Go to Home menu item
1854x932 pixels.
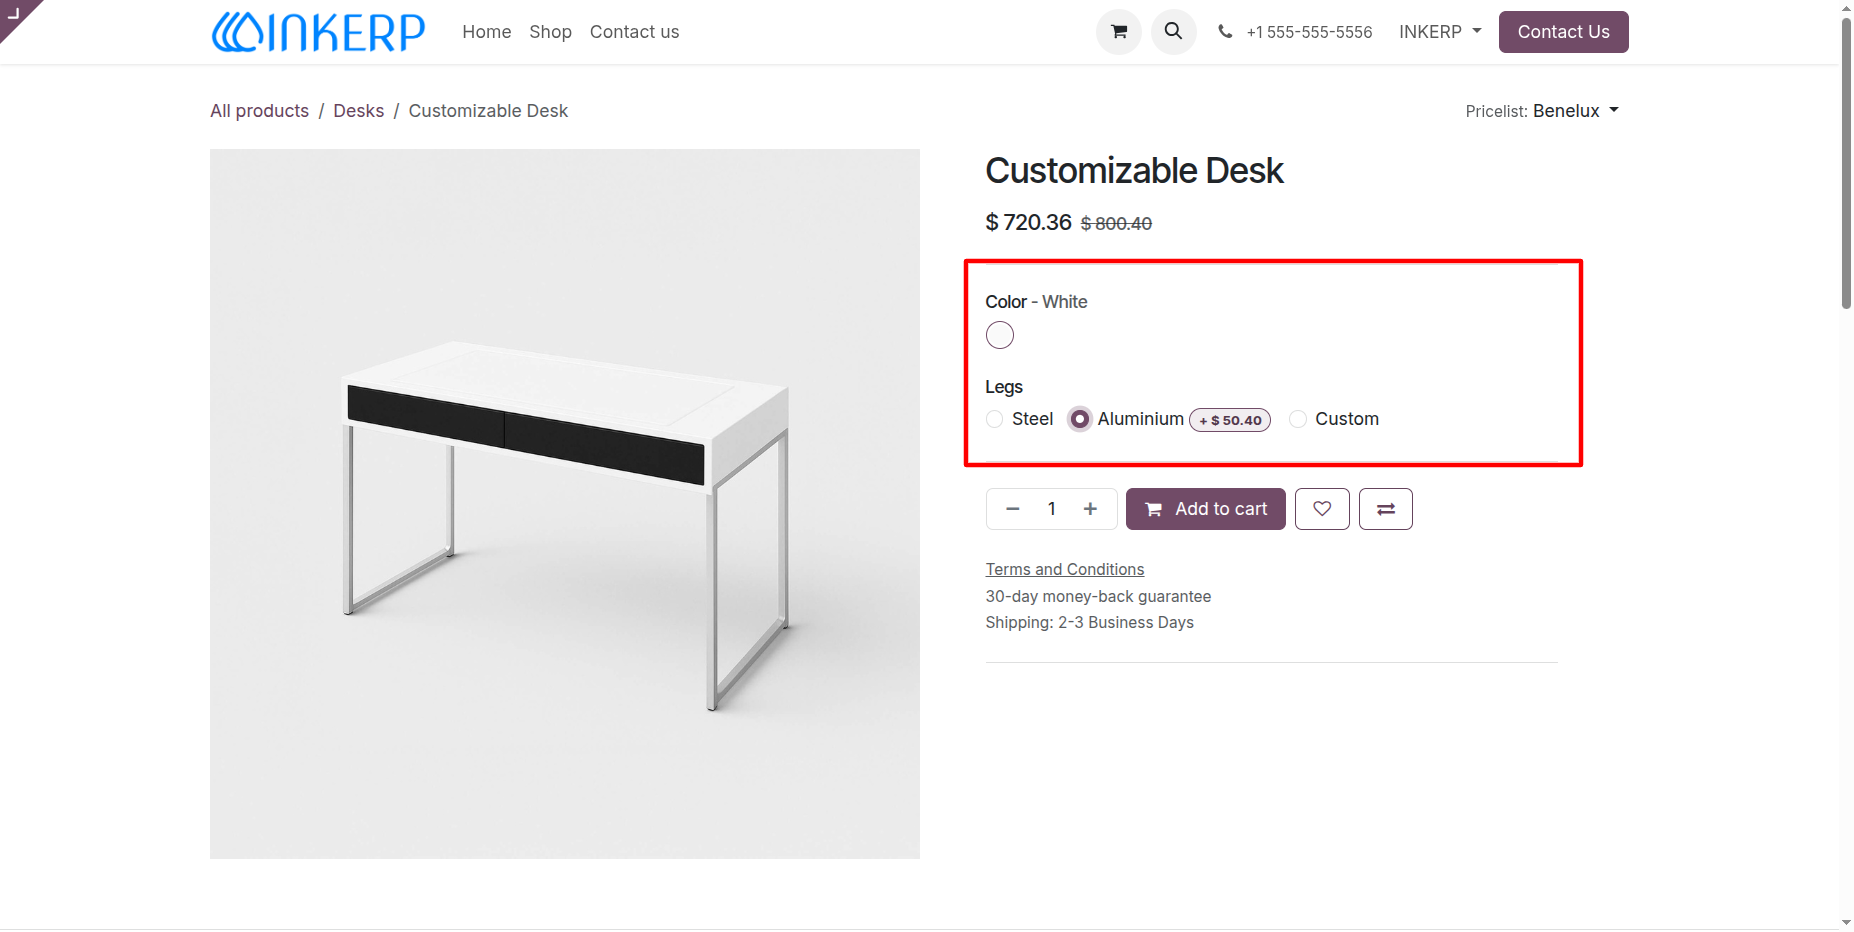[x=487, y=32]
